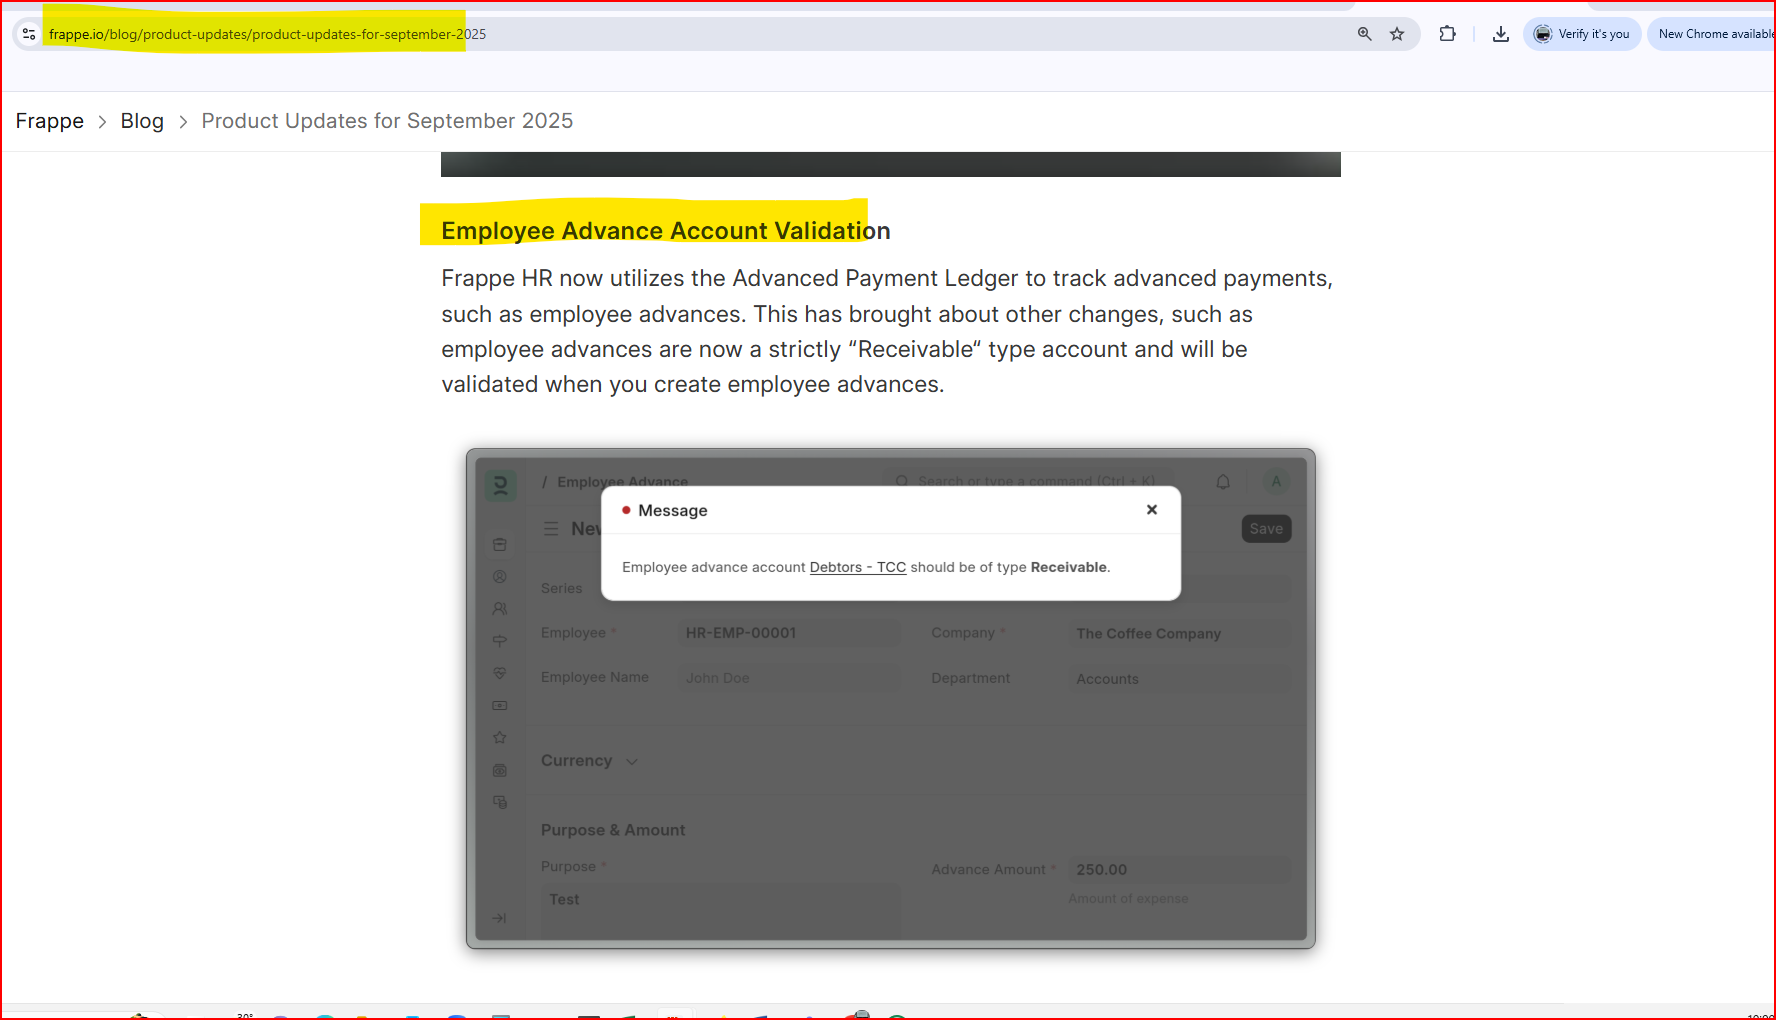Click the New Chrome available button

pyautogui.click(x=1714, y=34)
